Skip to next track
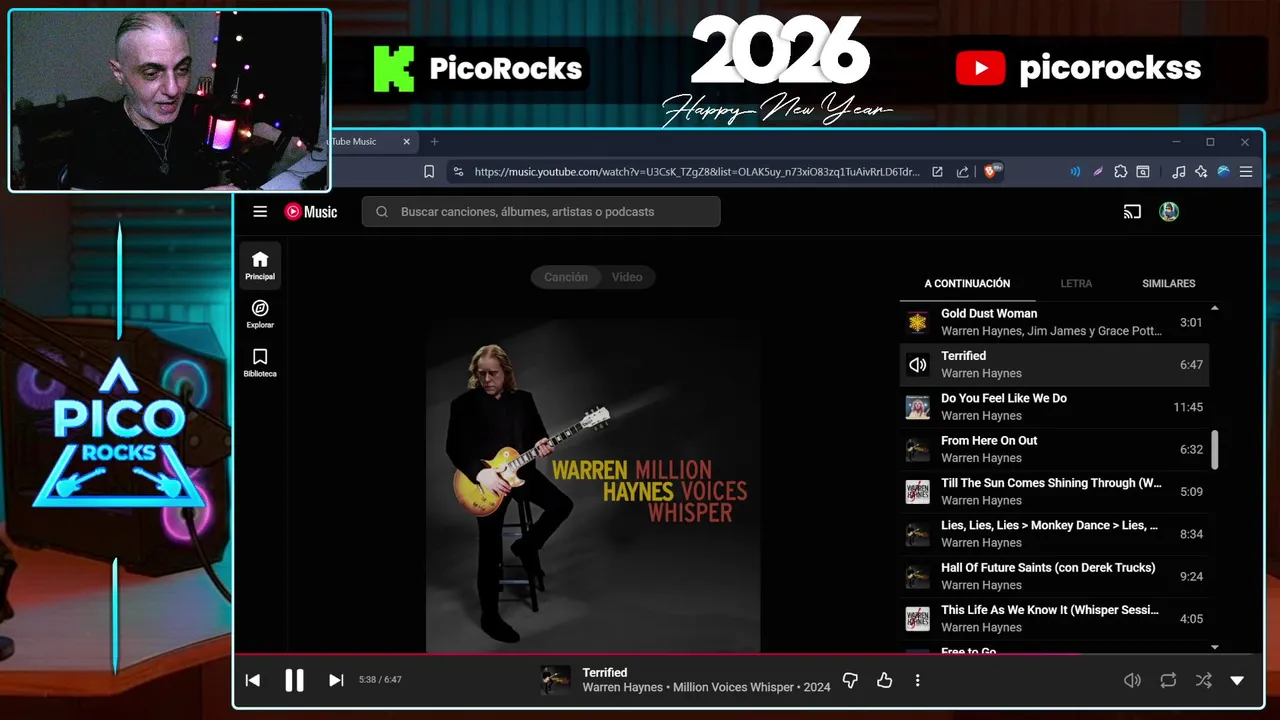Image resolution: width=1280 pixels, height=720 pixels. coord(336,680)
